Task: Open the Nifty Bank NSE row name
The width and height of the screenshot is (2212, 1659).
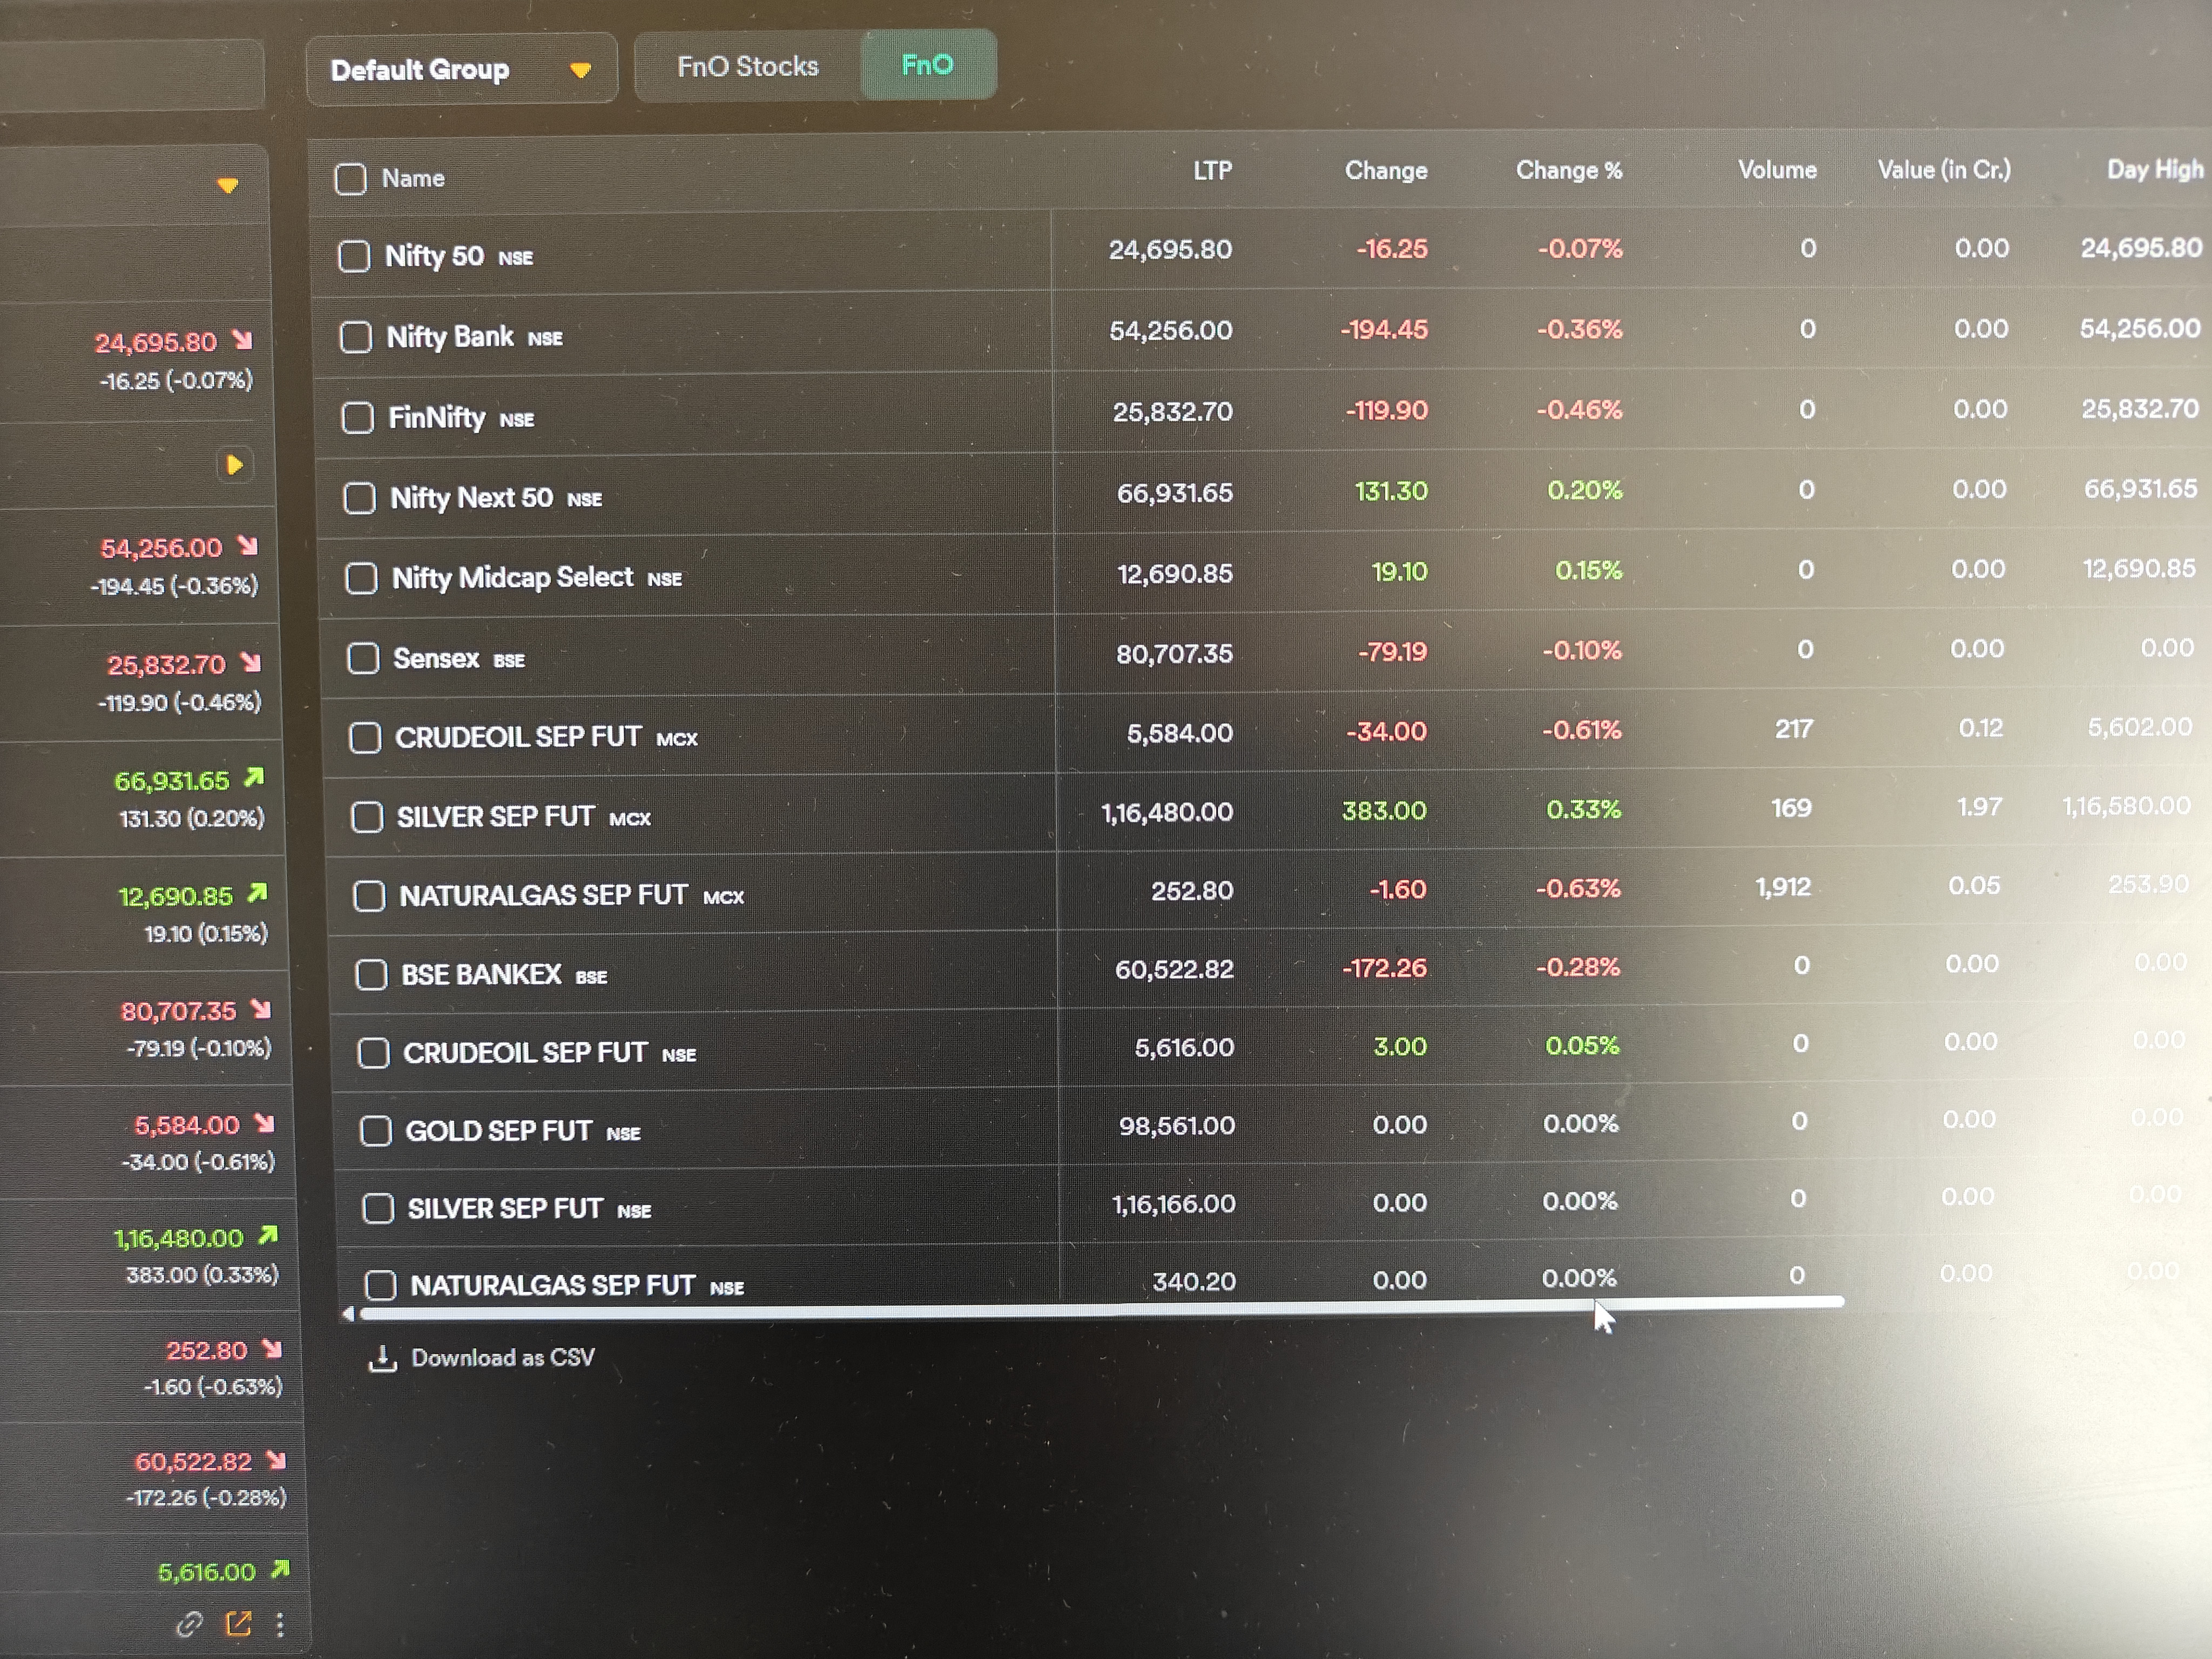Action: [474, 337]
